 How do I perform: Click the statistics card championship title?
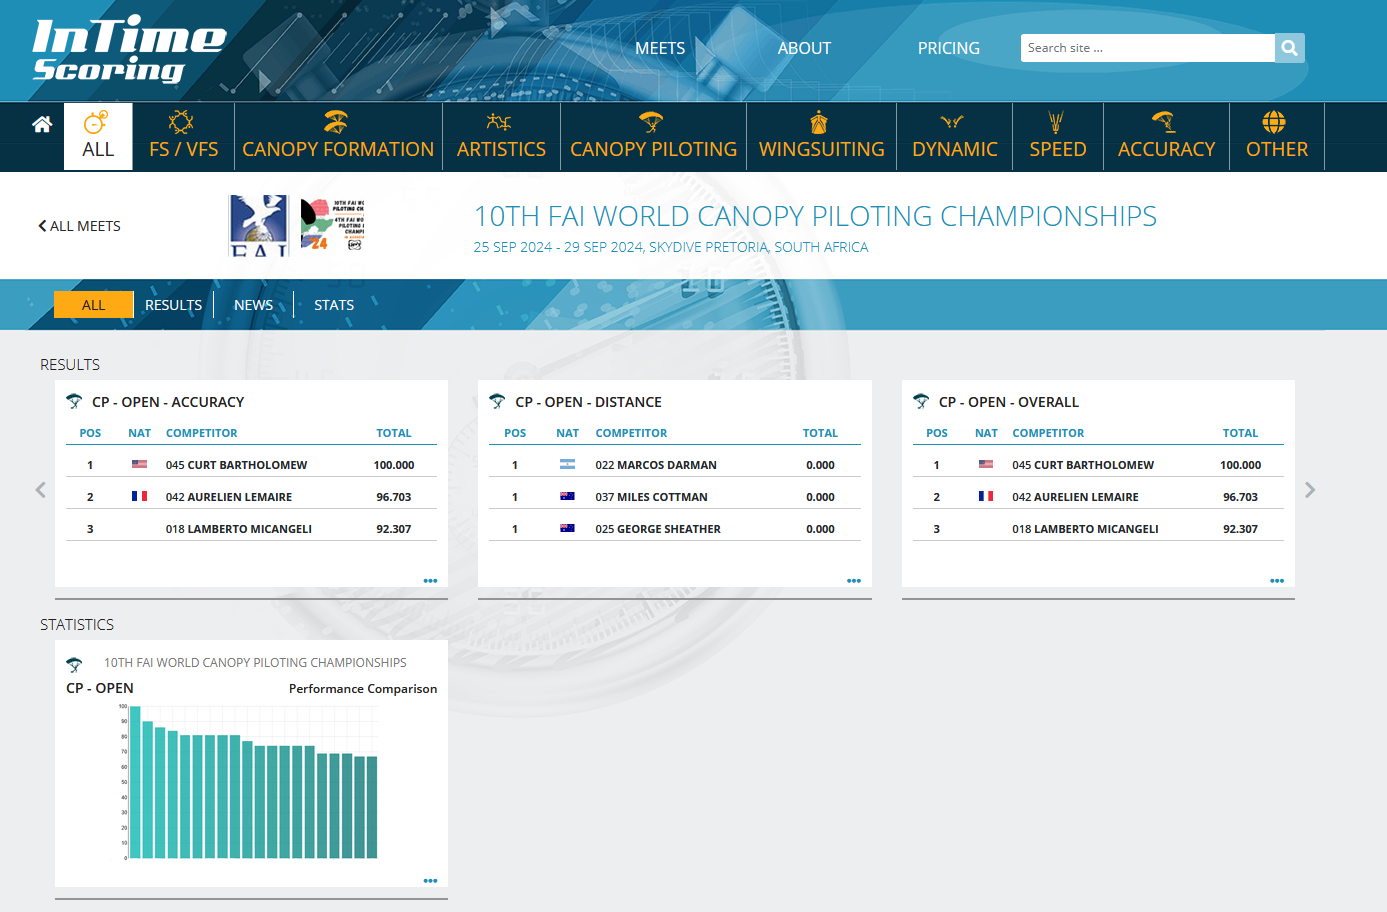point(255,663)
